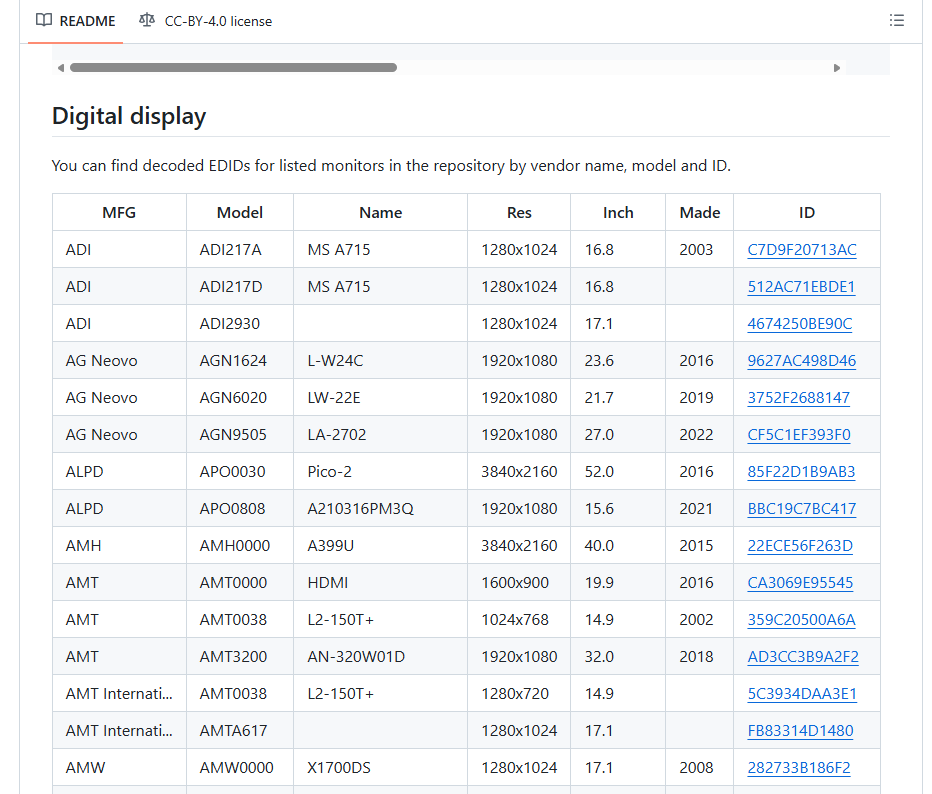The image size is (932, 794).
Task: Select made cell 2008
Action: coord(700,767)
